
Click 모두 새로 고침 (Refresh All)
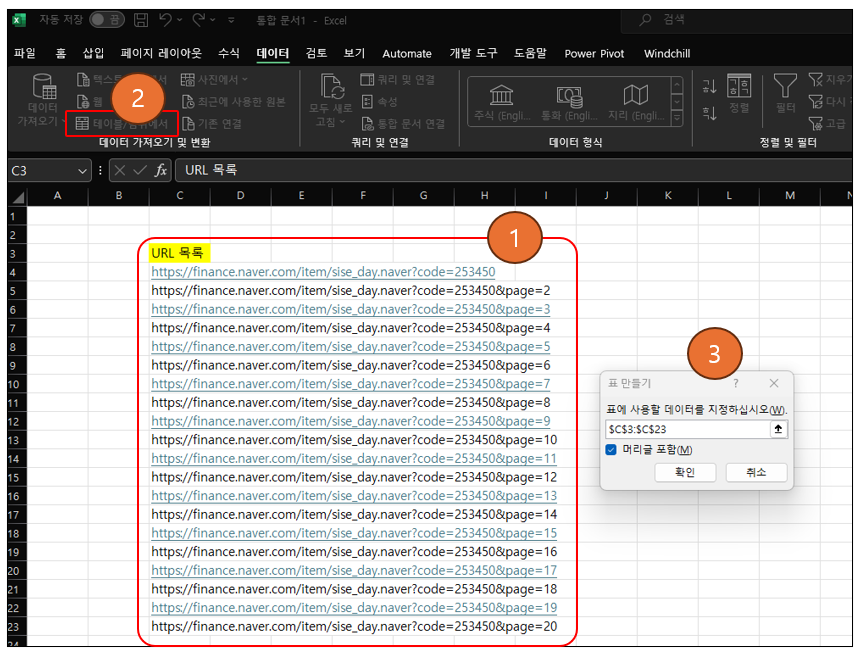pyautogui.click(x=331, y=100)
